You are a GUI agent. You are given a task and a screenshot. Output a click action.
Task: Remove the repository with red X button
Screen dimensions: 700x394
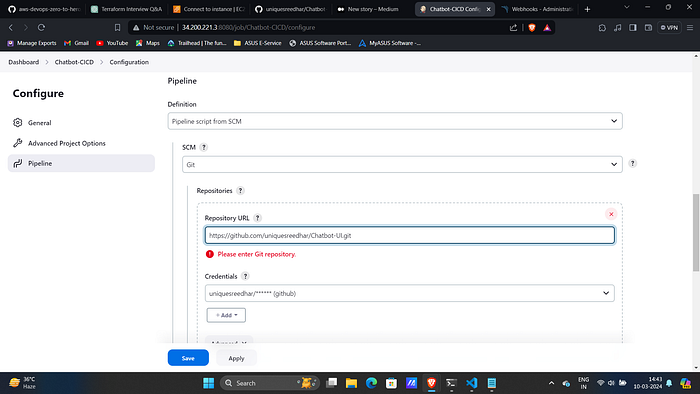click(611, 214)
